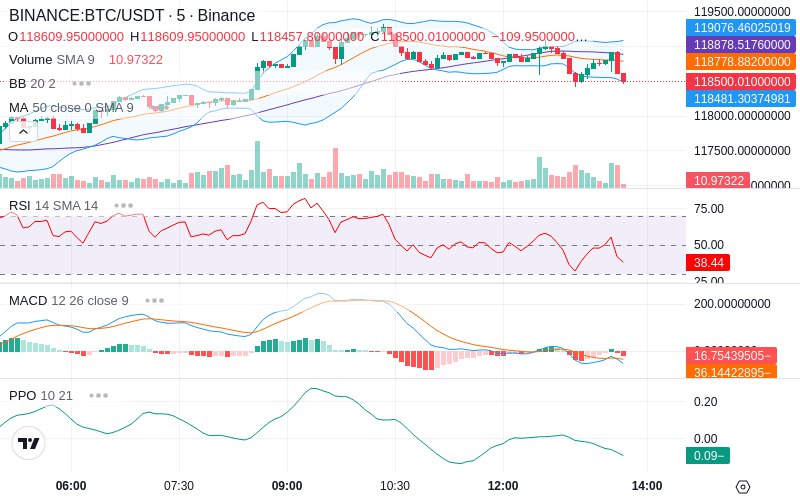Click the 06:00 time axis label

71,486
